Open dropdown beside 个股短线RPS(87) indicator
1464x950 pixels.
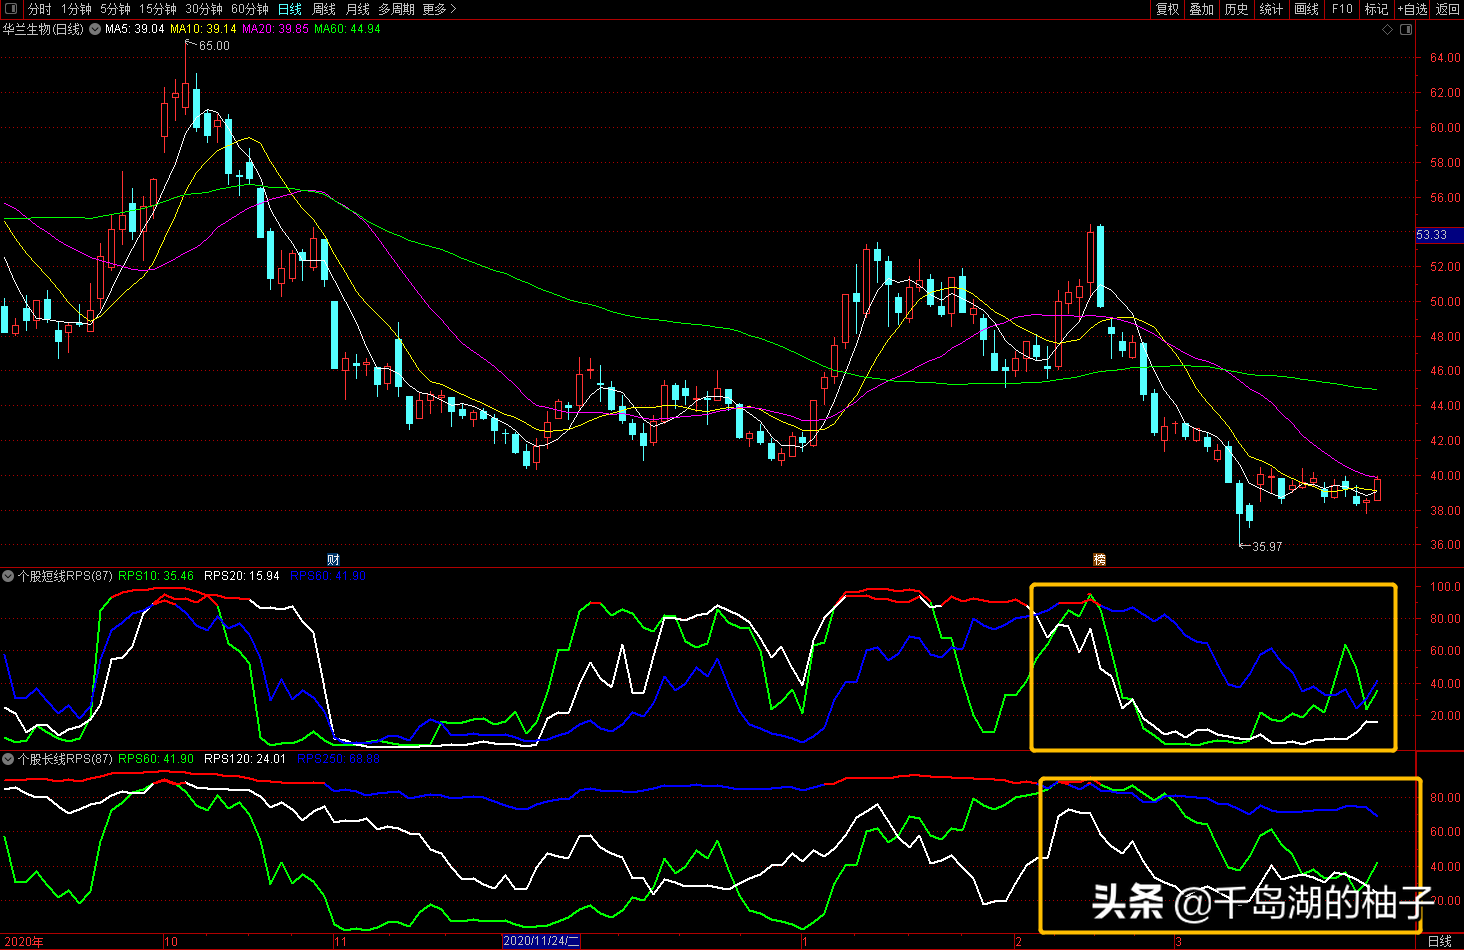point(8,576)
